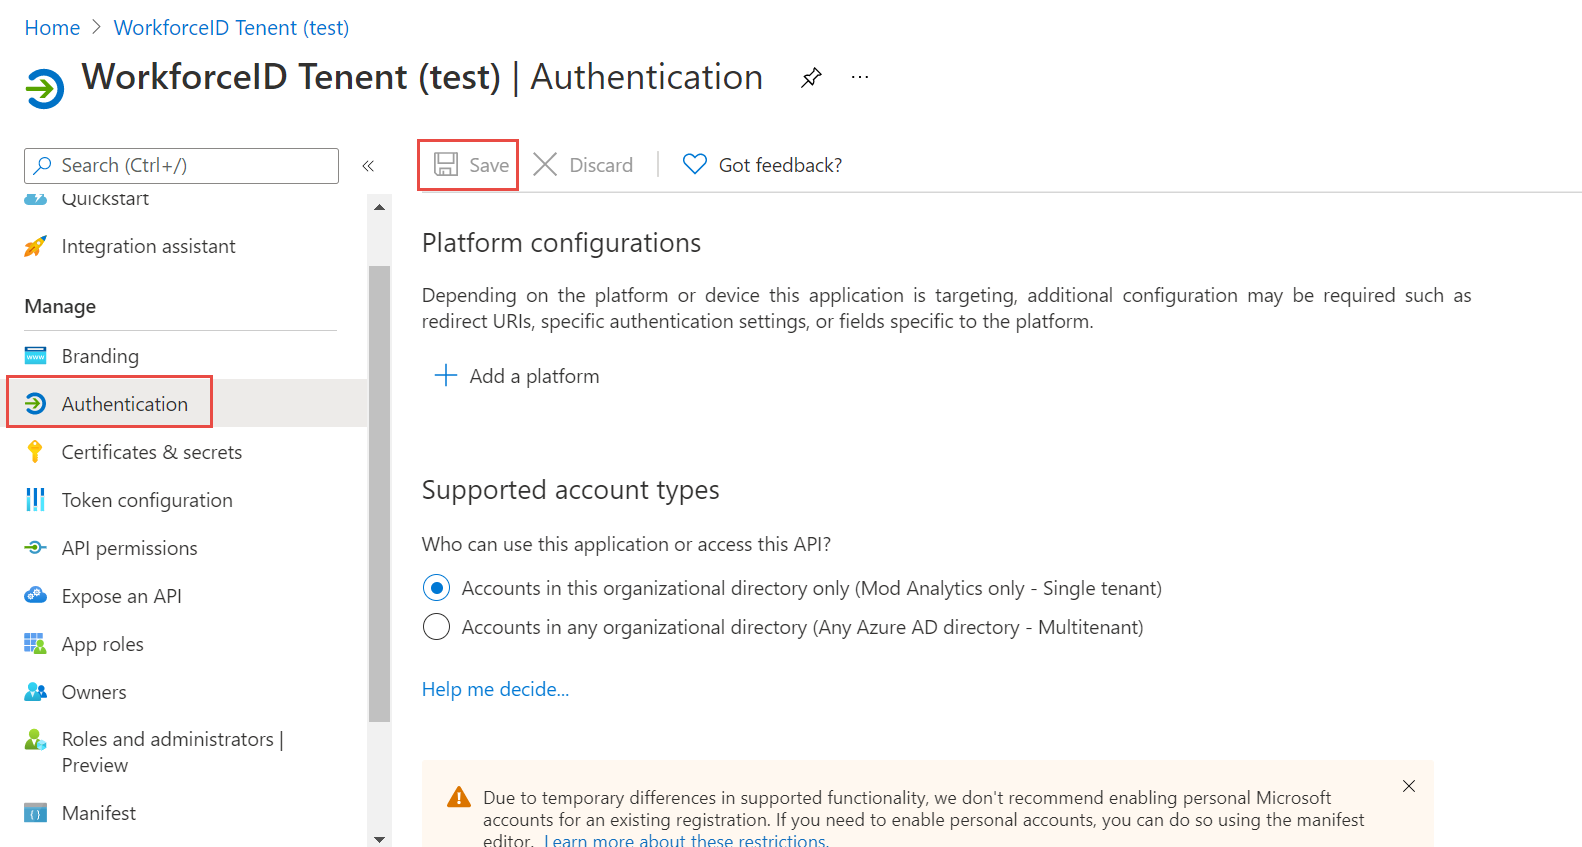Open the more options ellipsis in header
Screen dimensions: 1582x847
click(860, 77)
